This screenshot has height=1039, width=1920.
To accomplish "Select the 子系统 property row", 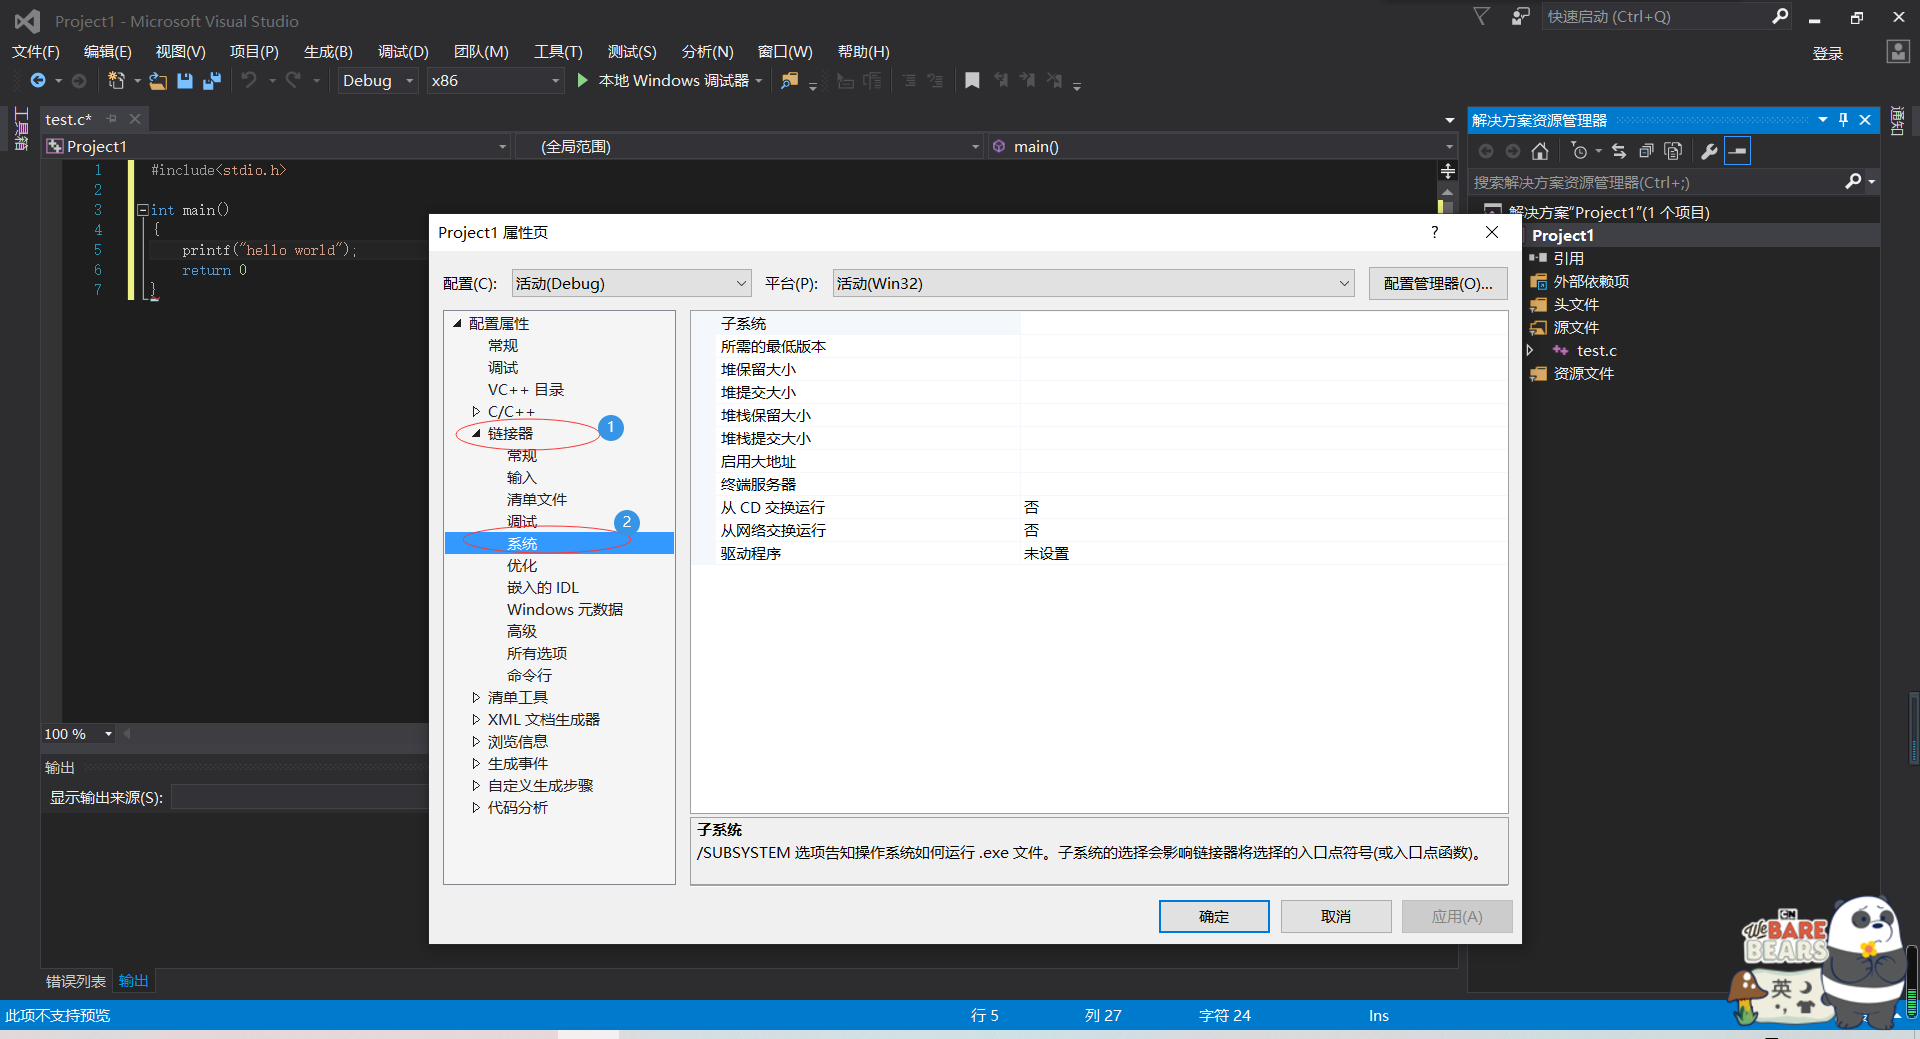I will 1099,323.
